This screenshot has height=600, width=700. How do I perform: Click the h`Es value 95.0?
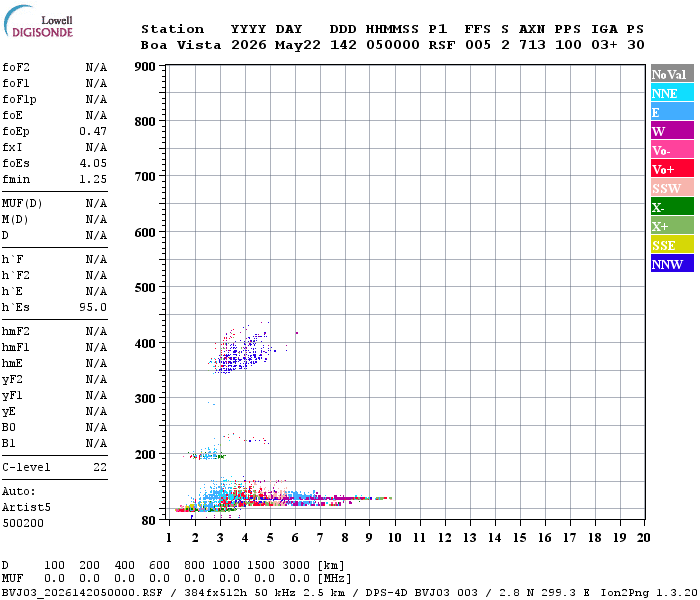93,307
